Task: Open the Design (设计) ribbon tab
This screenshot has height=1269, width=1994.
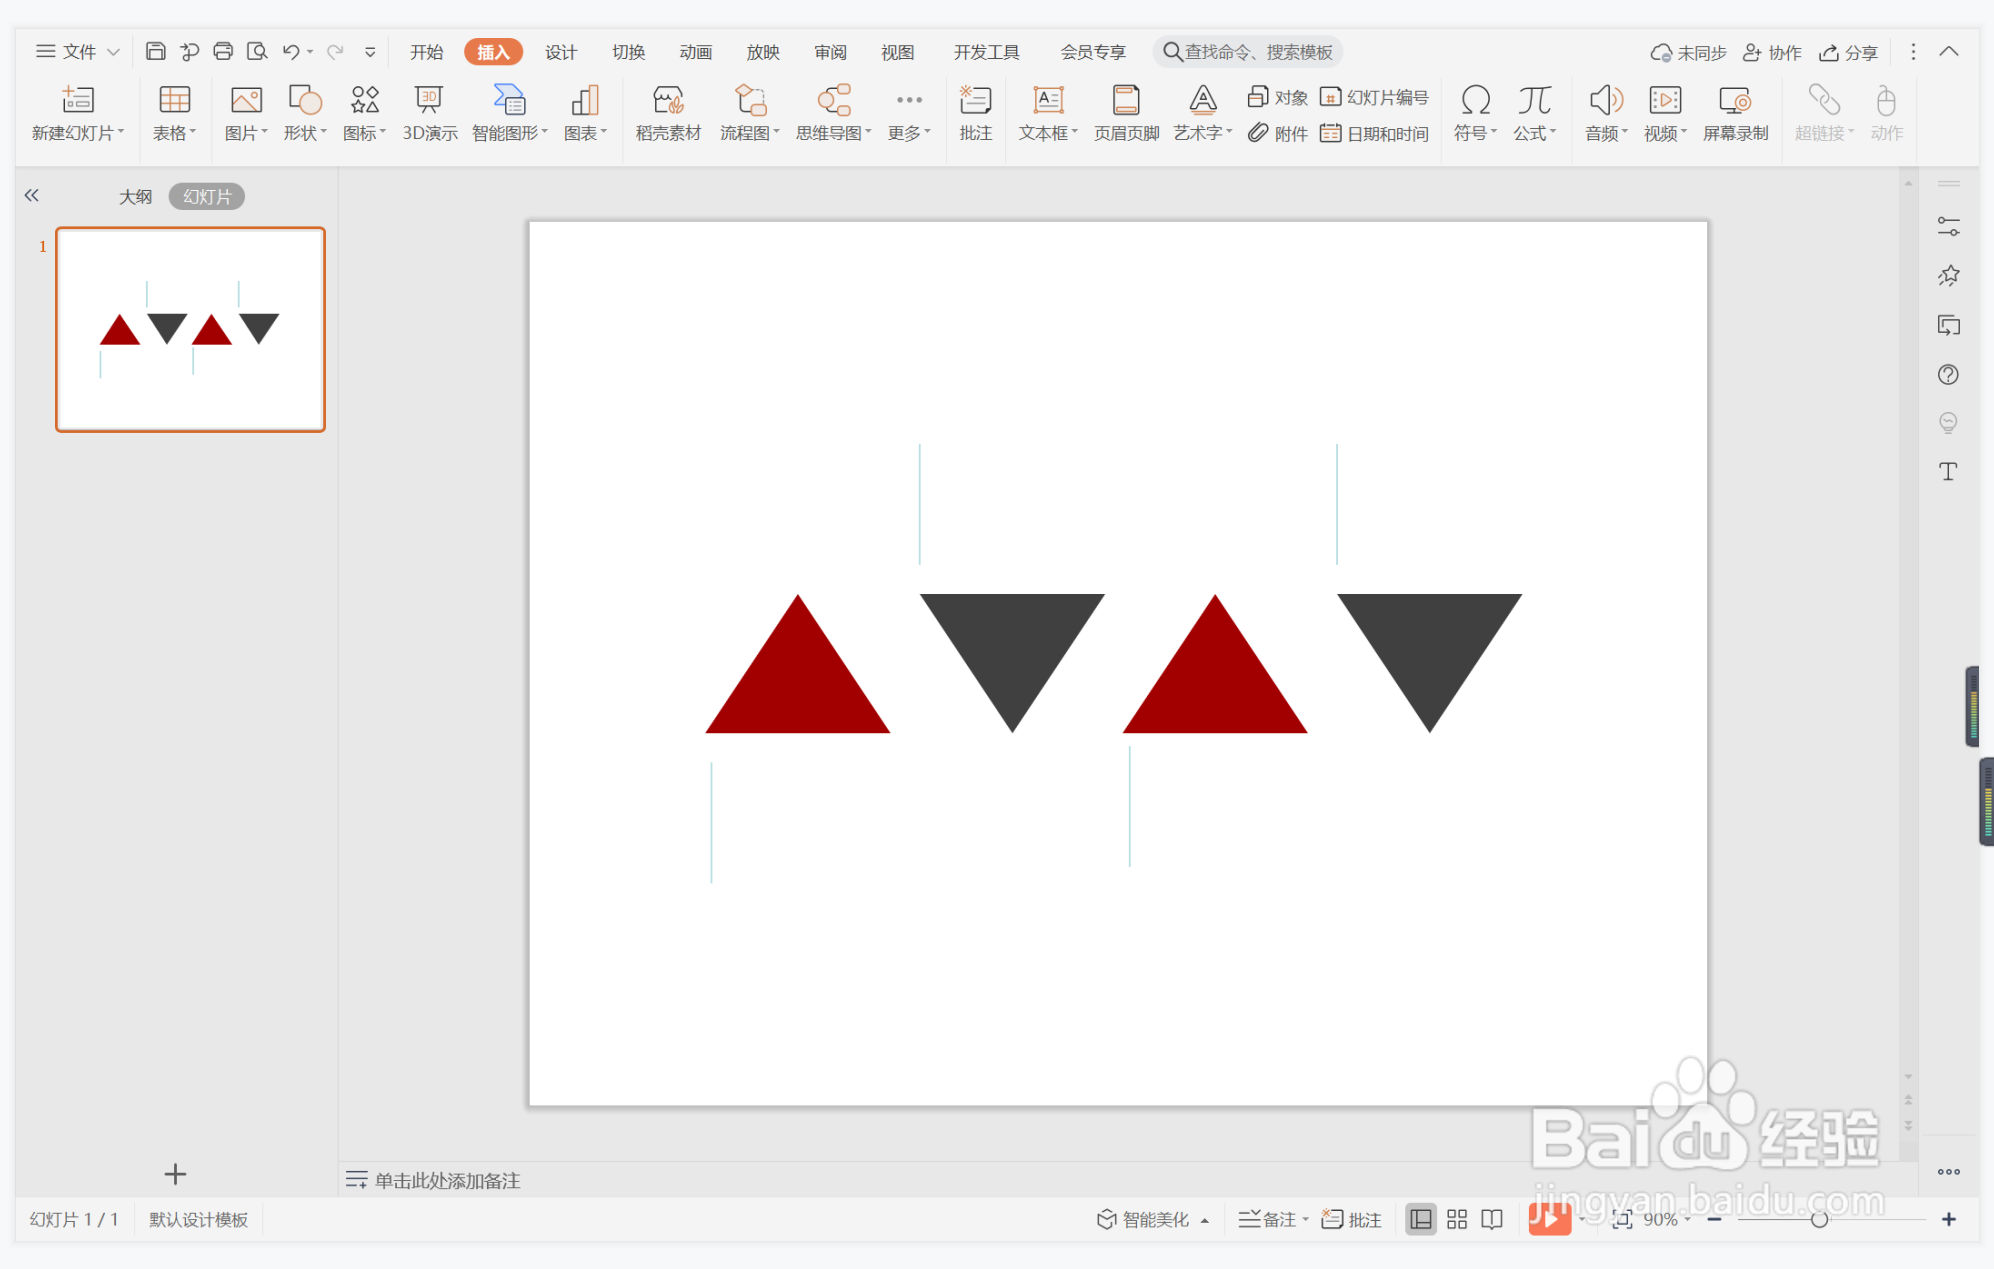Action: (560, 52)
